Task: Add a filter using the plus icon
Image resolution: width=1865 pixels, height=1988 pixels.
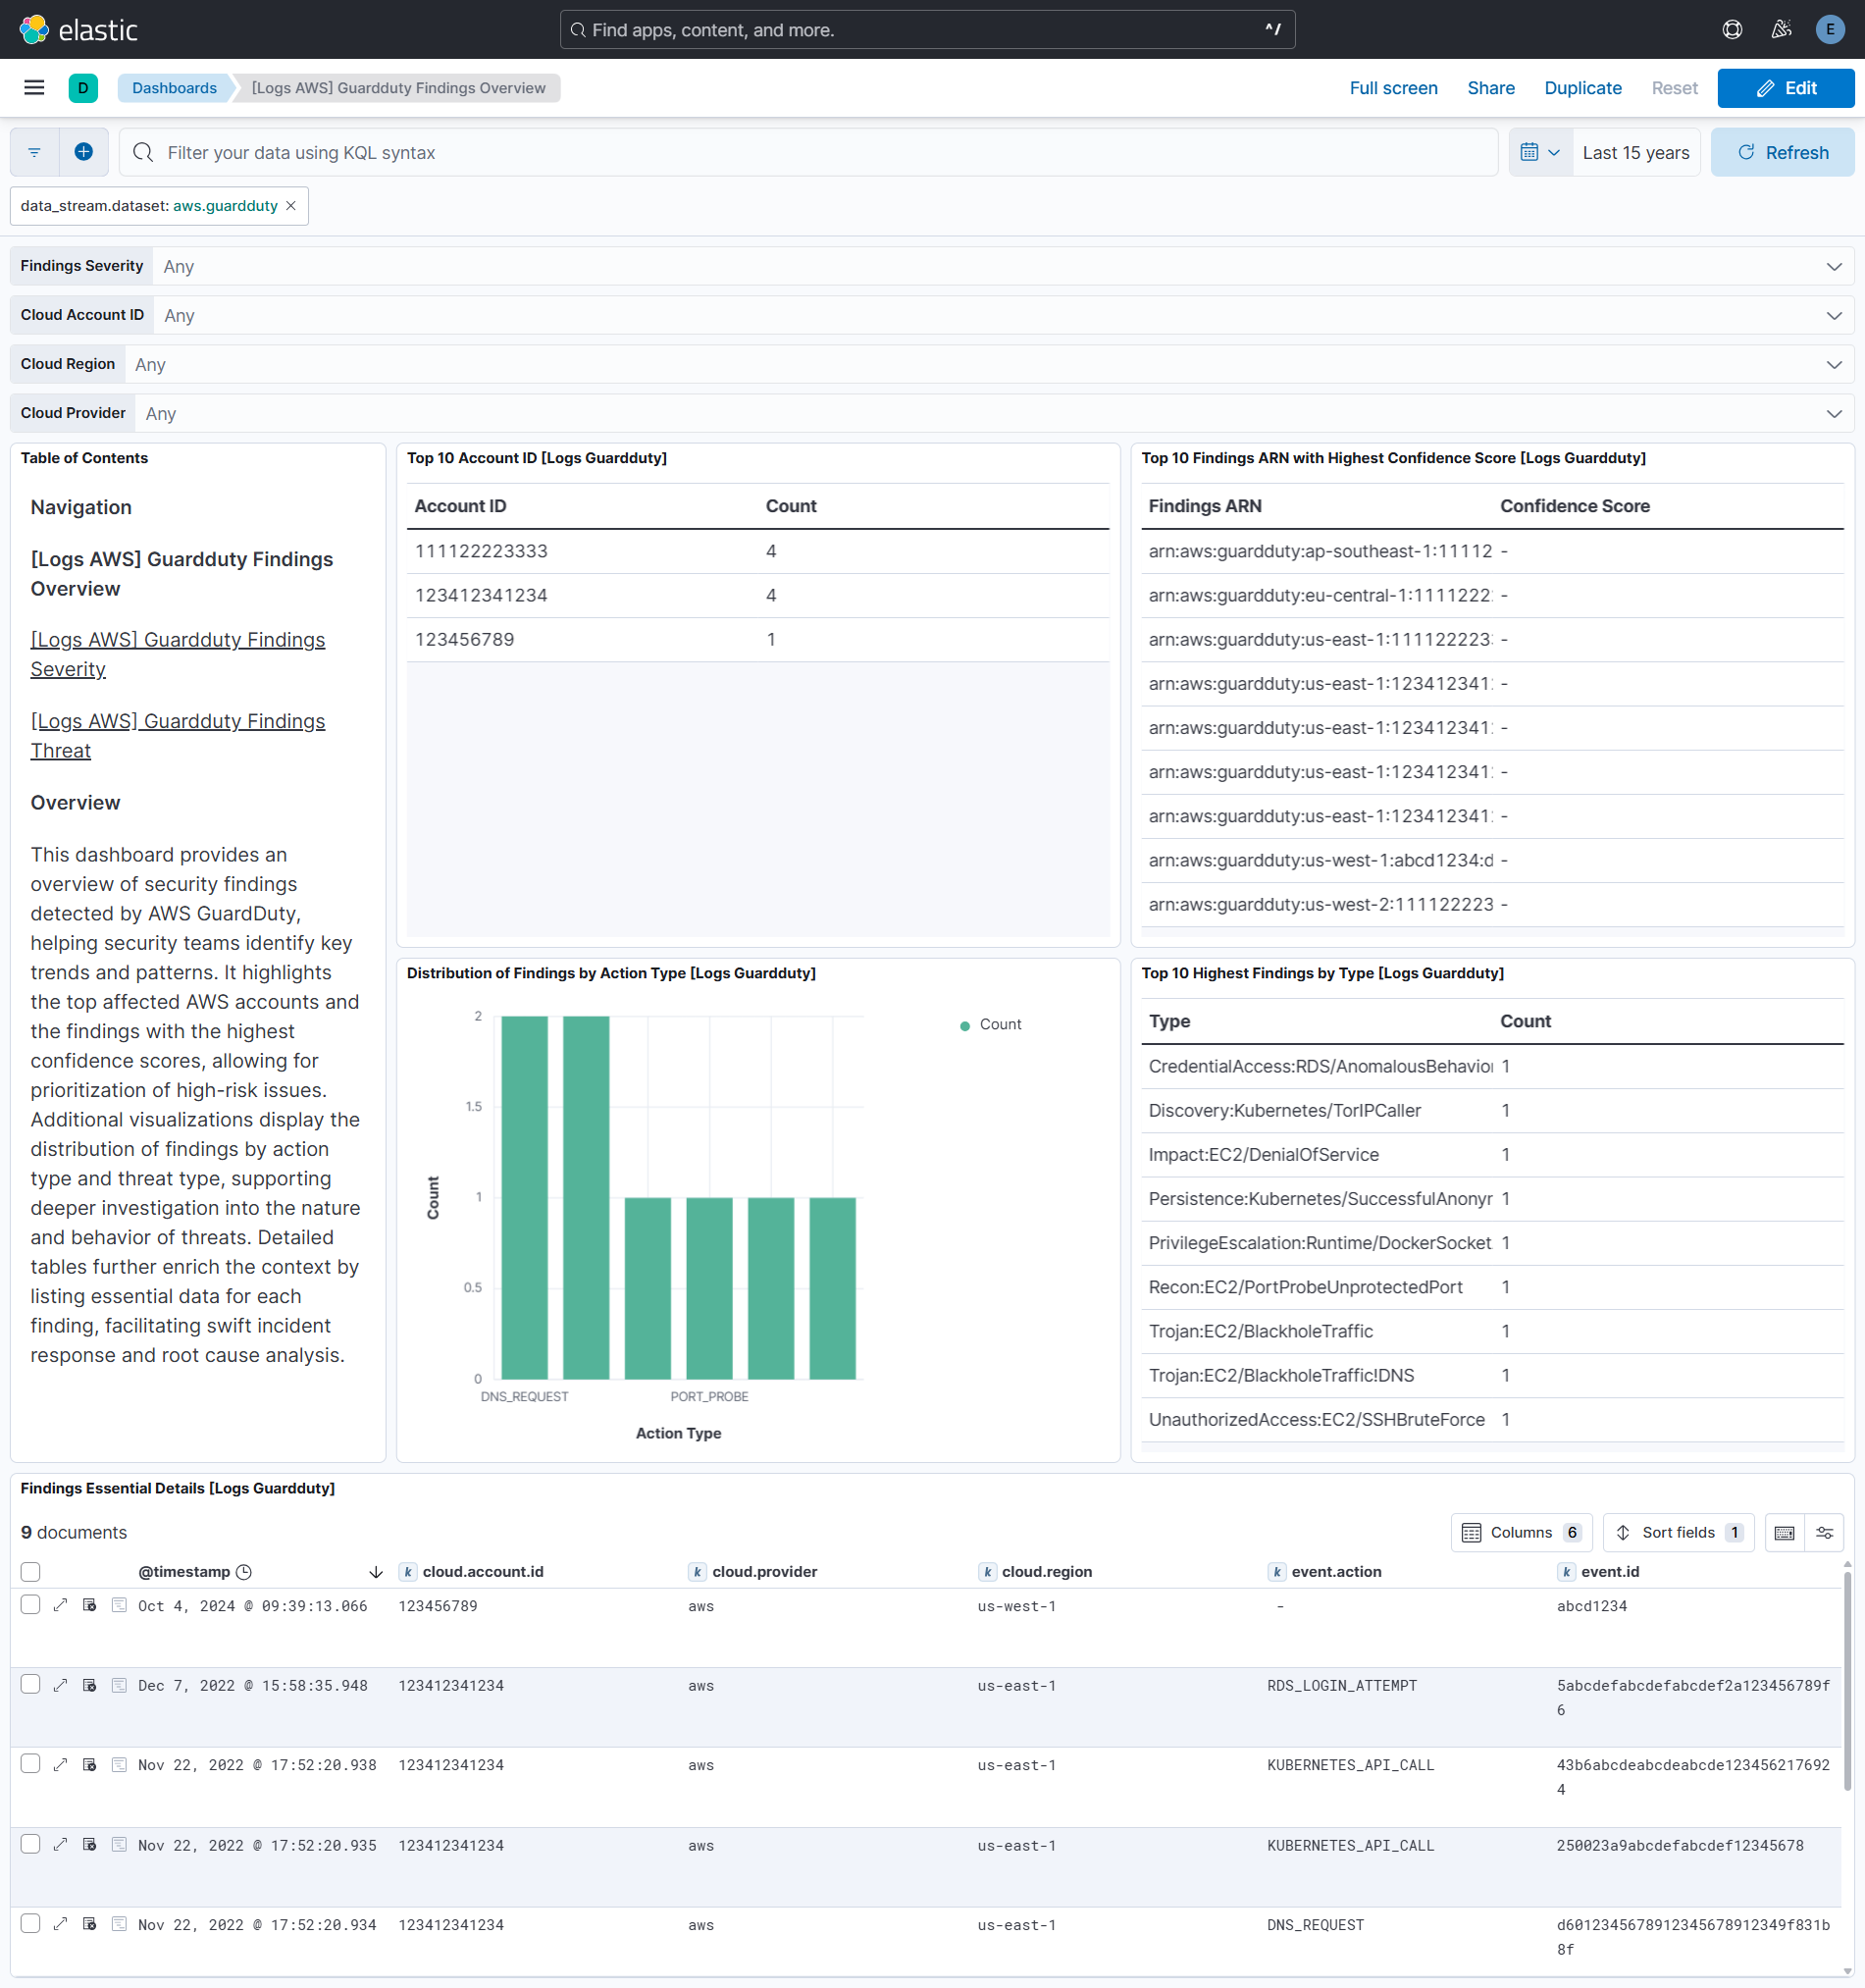Action: (83, 152)
